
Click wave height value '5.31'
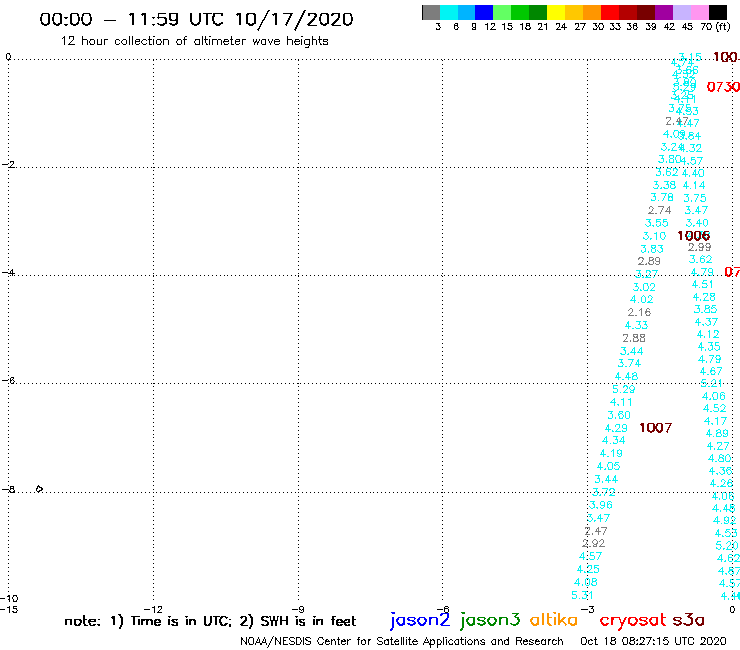click(x=582, y=595)
